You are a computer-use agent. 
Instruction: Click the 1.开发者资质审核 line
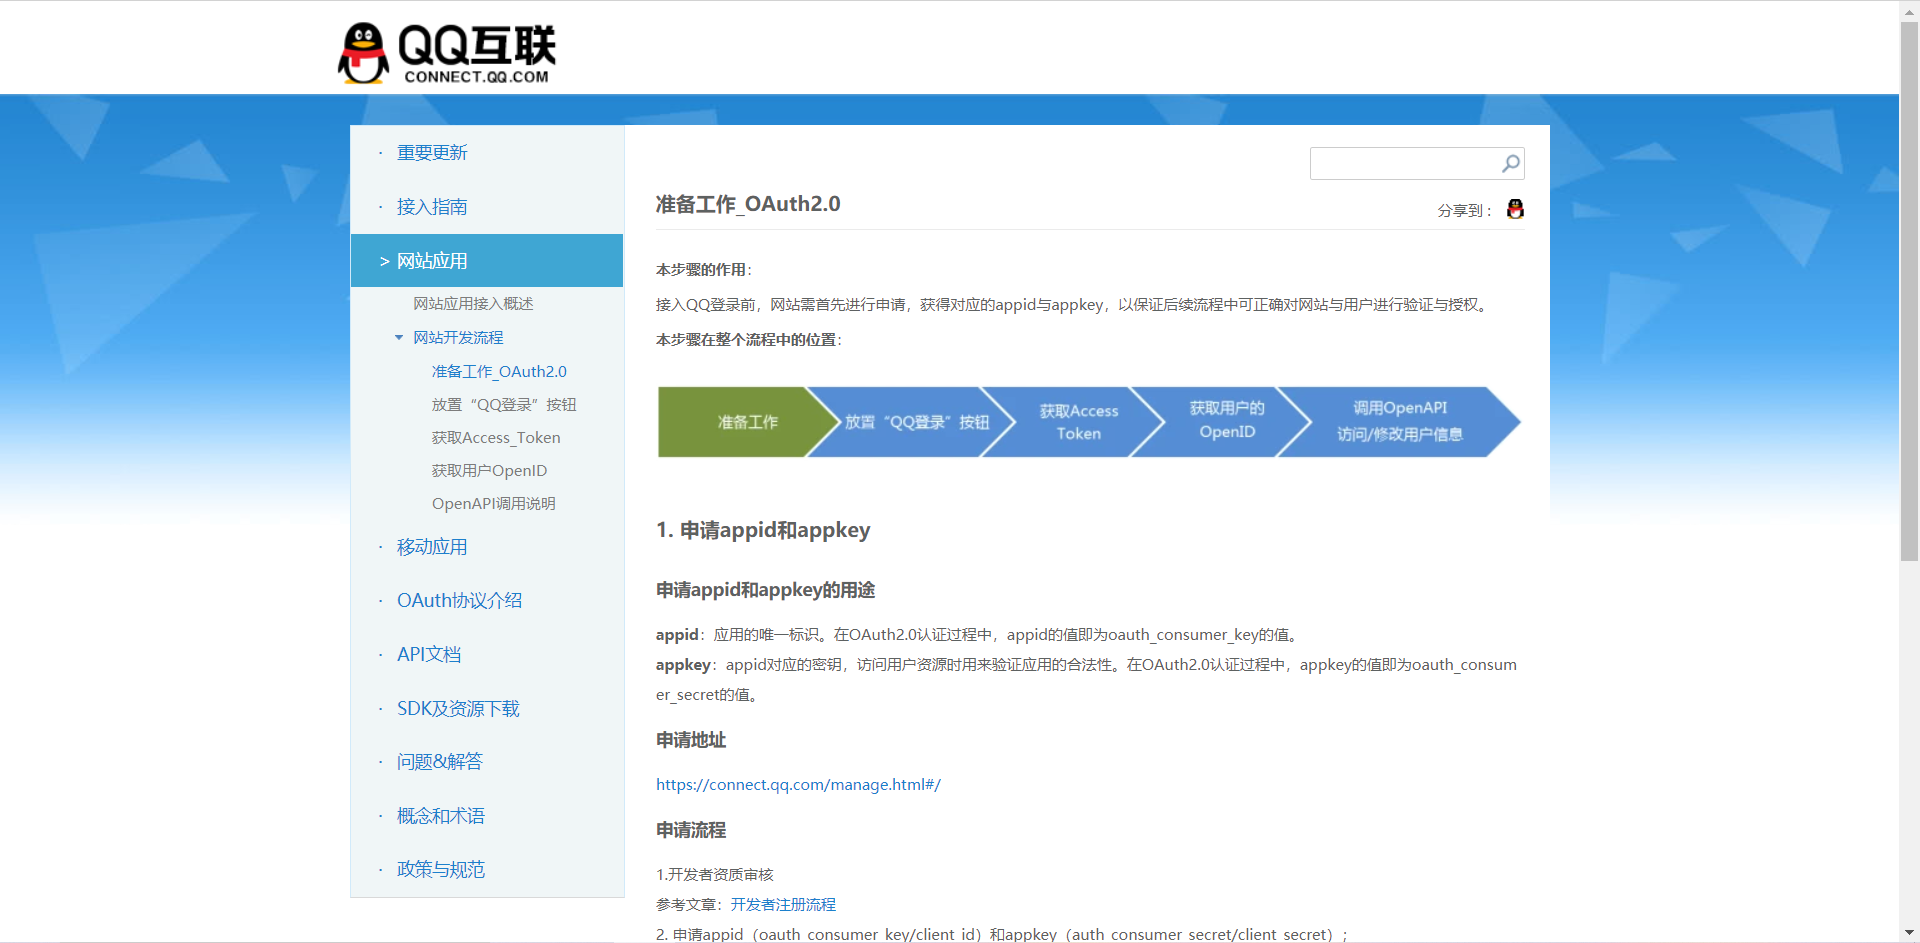click(x=715, y=875)
